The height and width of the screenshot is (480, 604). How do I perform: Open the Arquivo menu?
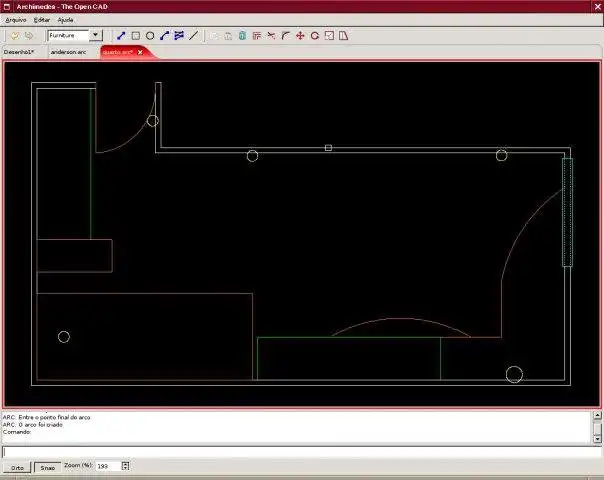(x=16, y=20)
